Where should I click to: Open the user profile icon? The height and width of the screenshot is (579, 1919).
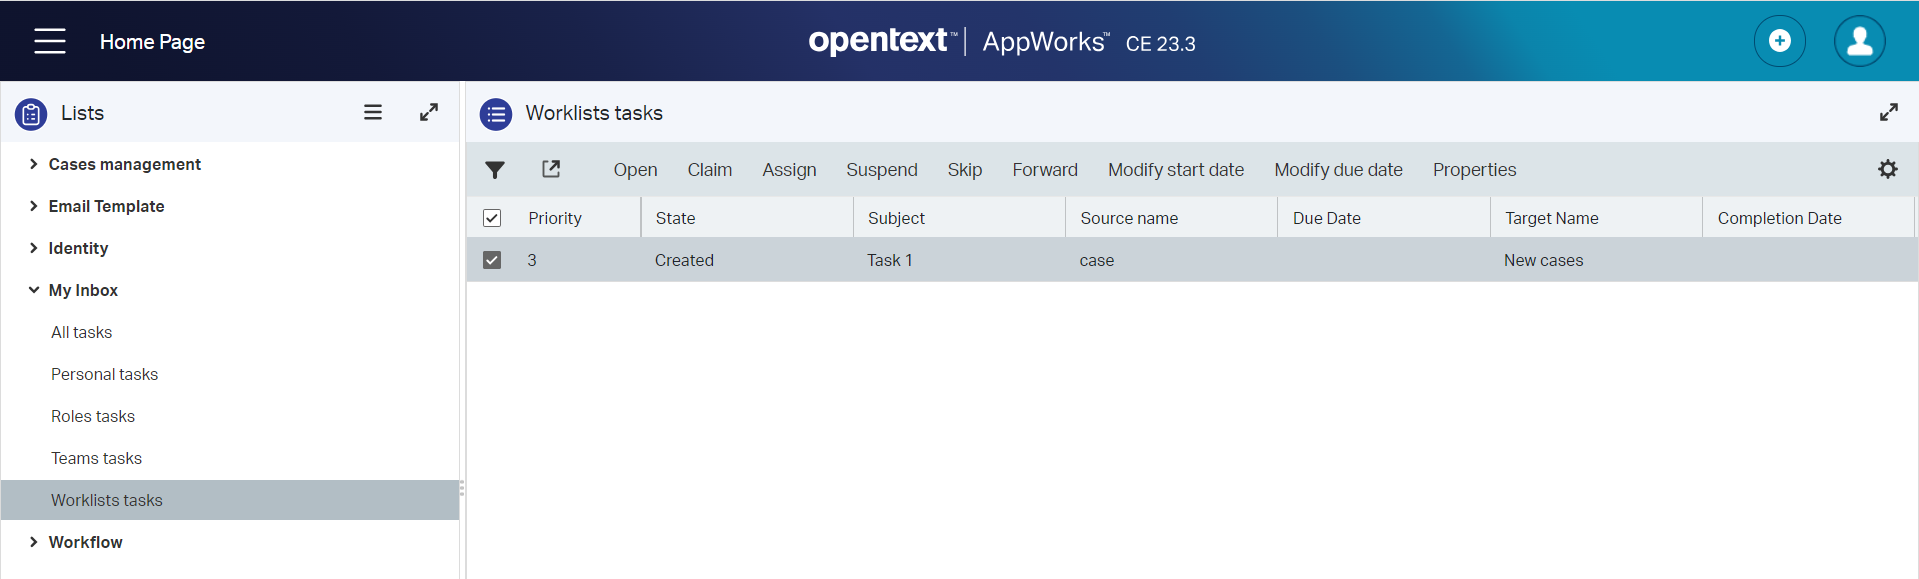(x=1859, y=41)
